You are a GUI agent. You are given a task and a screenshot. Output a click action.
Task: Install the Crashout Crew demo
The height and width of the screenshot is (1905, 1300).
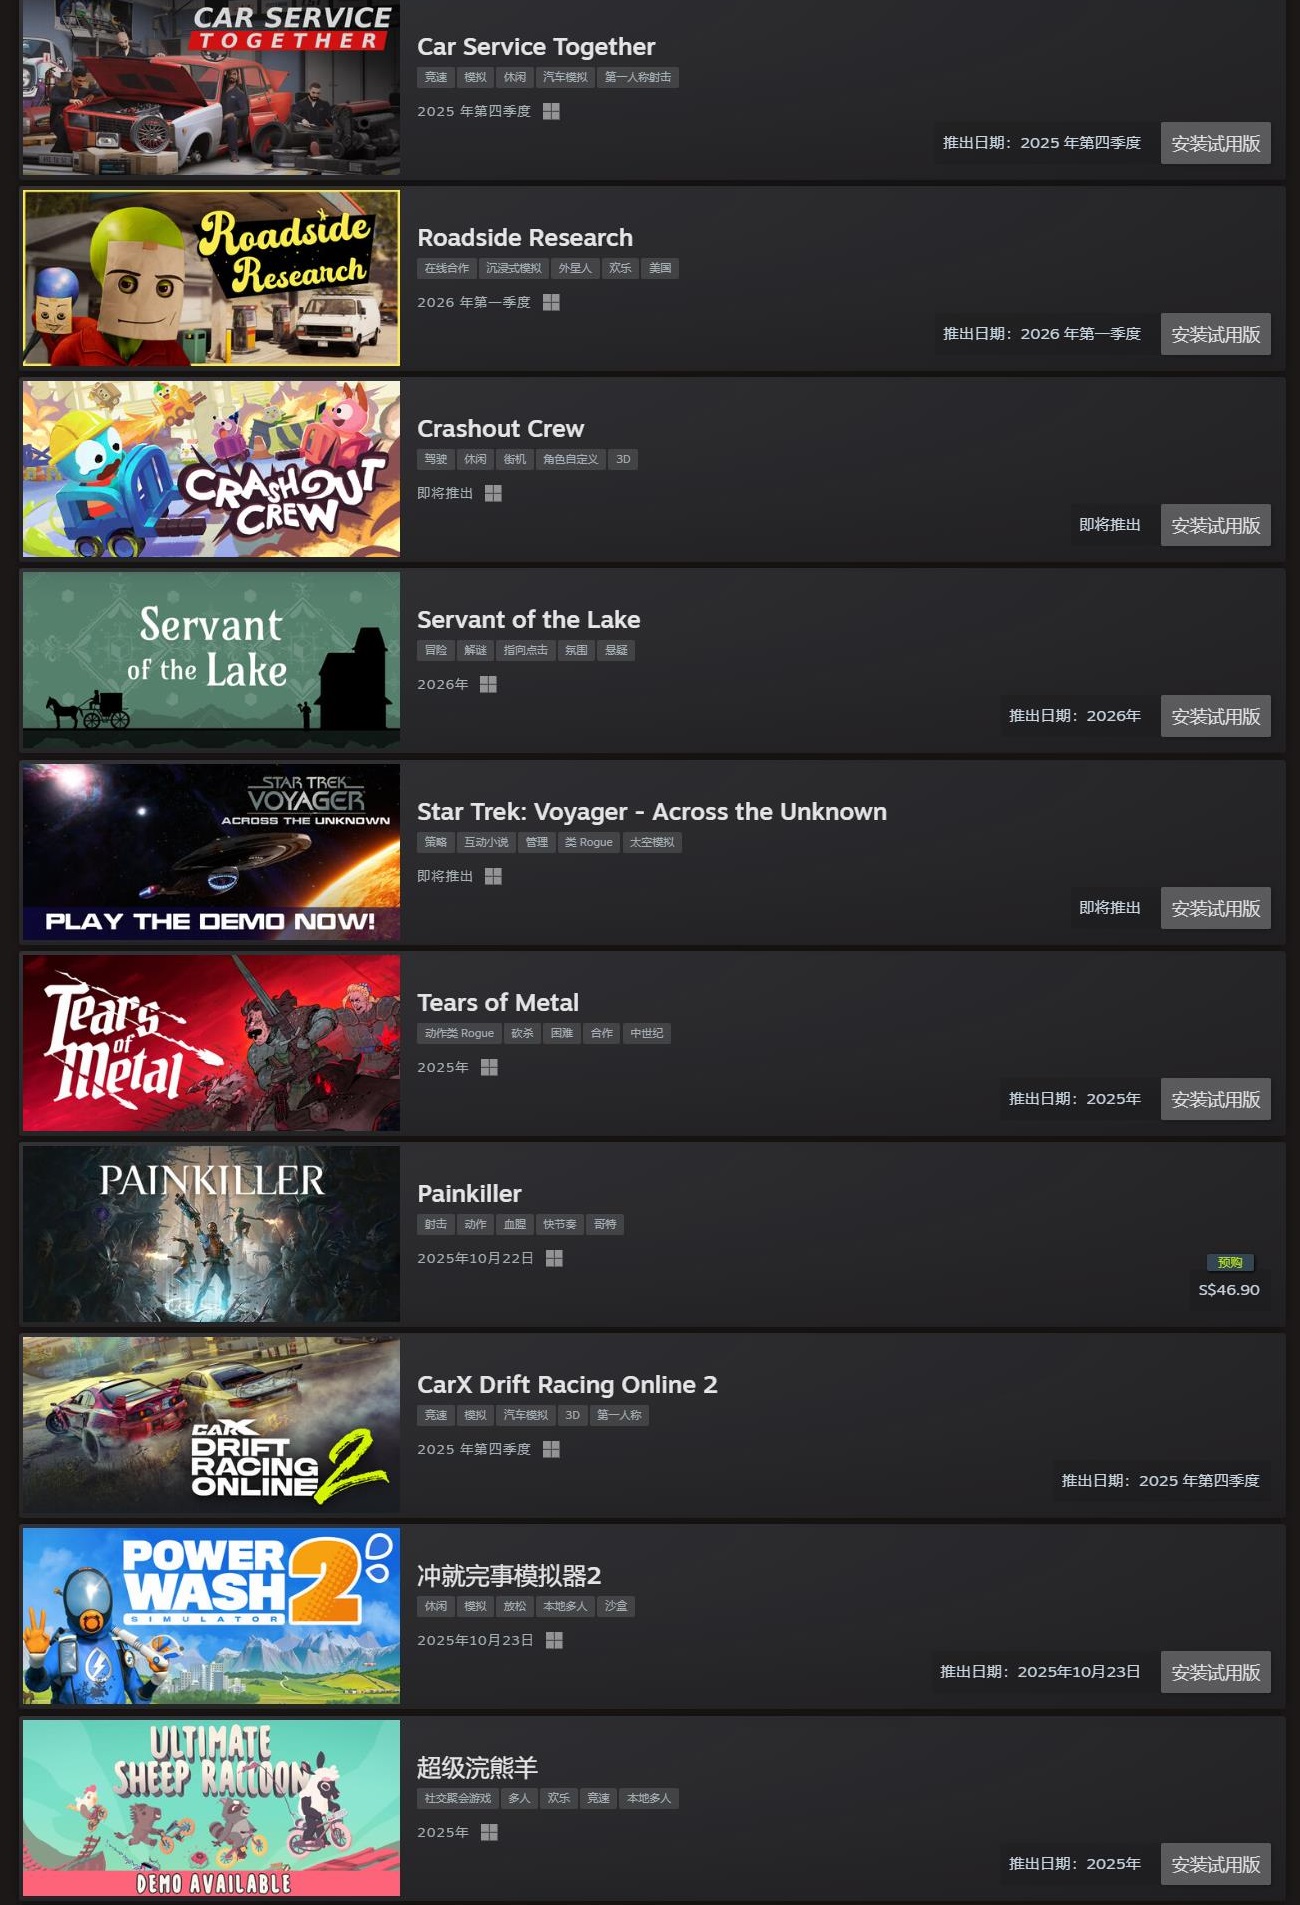coord(1215,525)
